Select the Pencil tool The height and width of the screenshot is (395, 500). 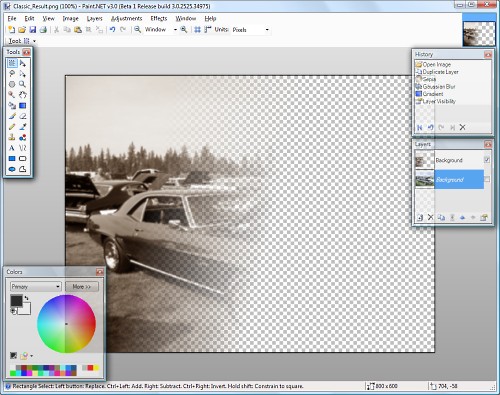coord(12,127)
